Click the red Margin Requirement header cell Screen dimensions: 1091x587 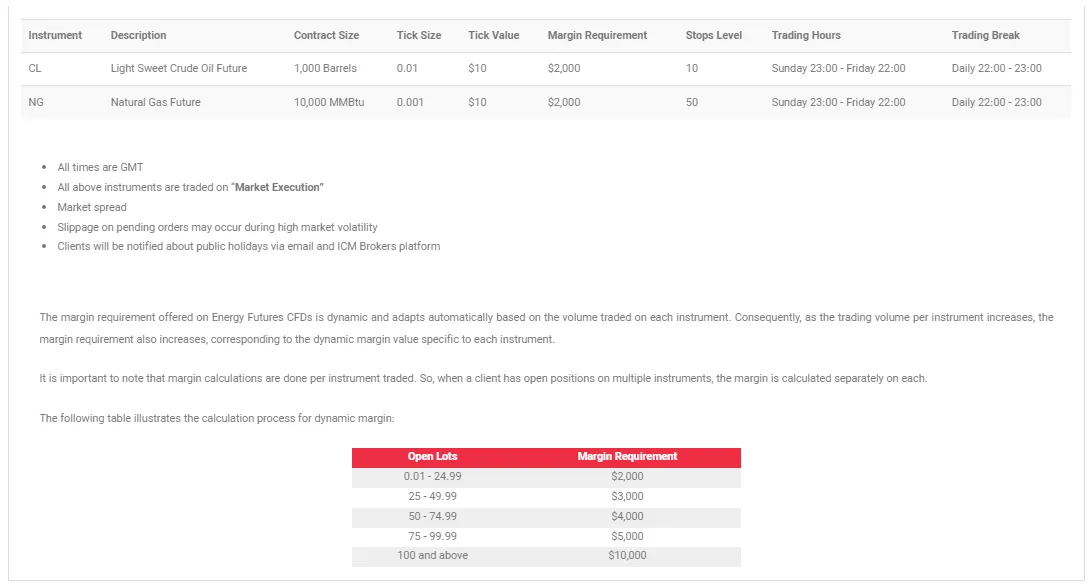(627, 457)
